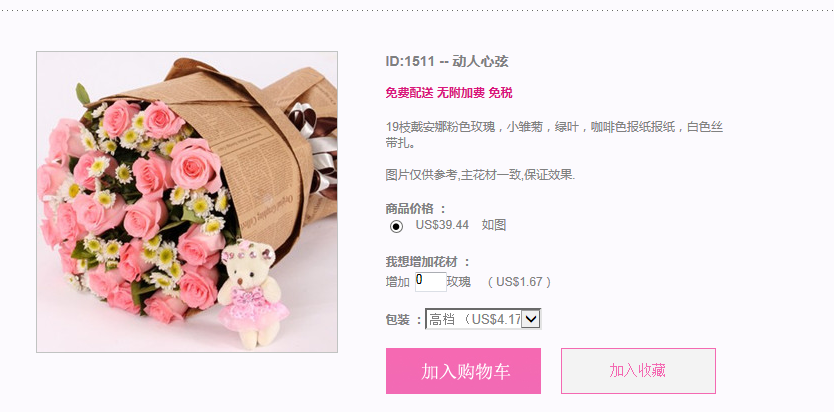The image size is (834, 412).
Task: Save item with 加入收藏 button
Action: 638,371
